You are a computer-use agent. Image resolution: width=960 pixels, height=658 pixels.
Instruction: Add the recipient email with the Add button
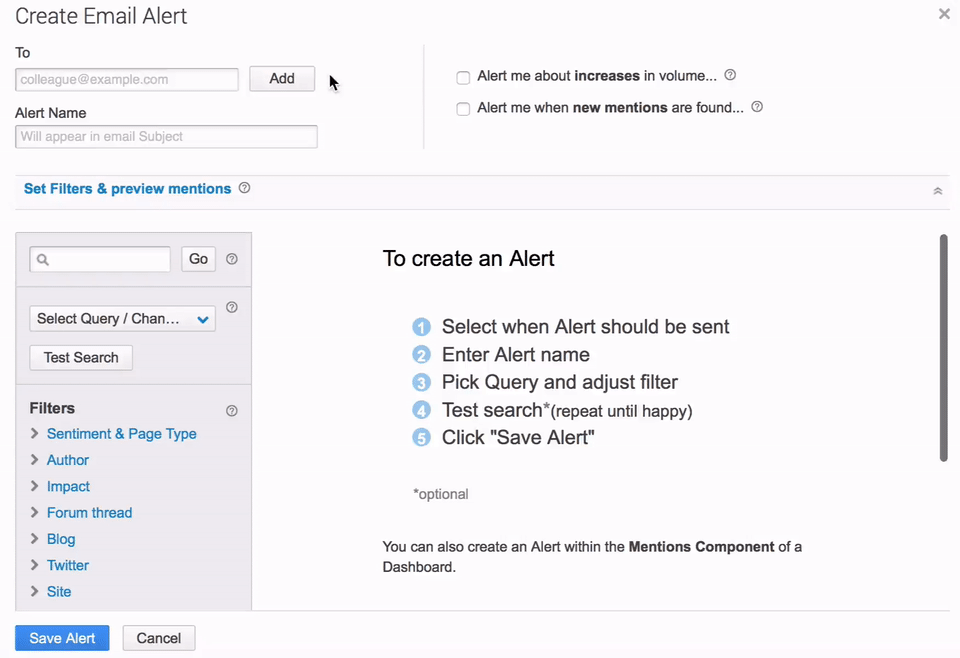[281, 78]
